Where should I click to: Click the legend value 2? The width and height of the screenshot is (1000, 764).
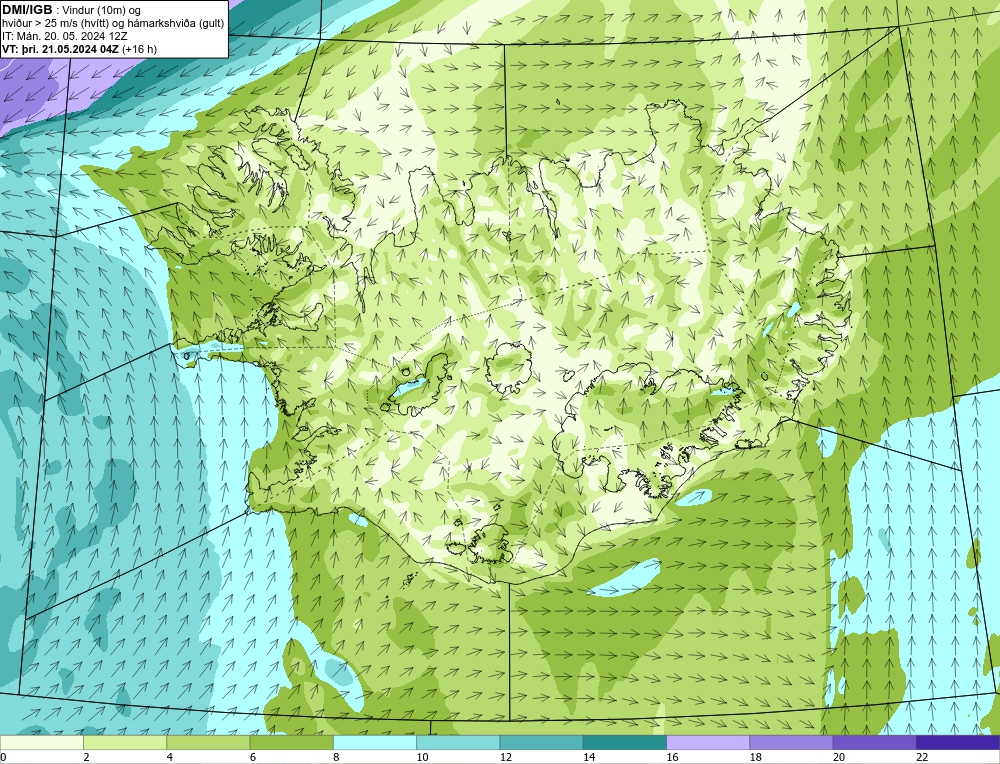click(86, 757)
